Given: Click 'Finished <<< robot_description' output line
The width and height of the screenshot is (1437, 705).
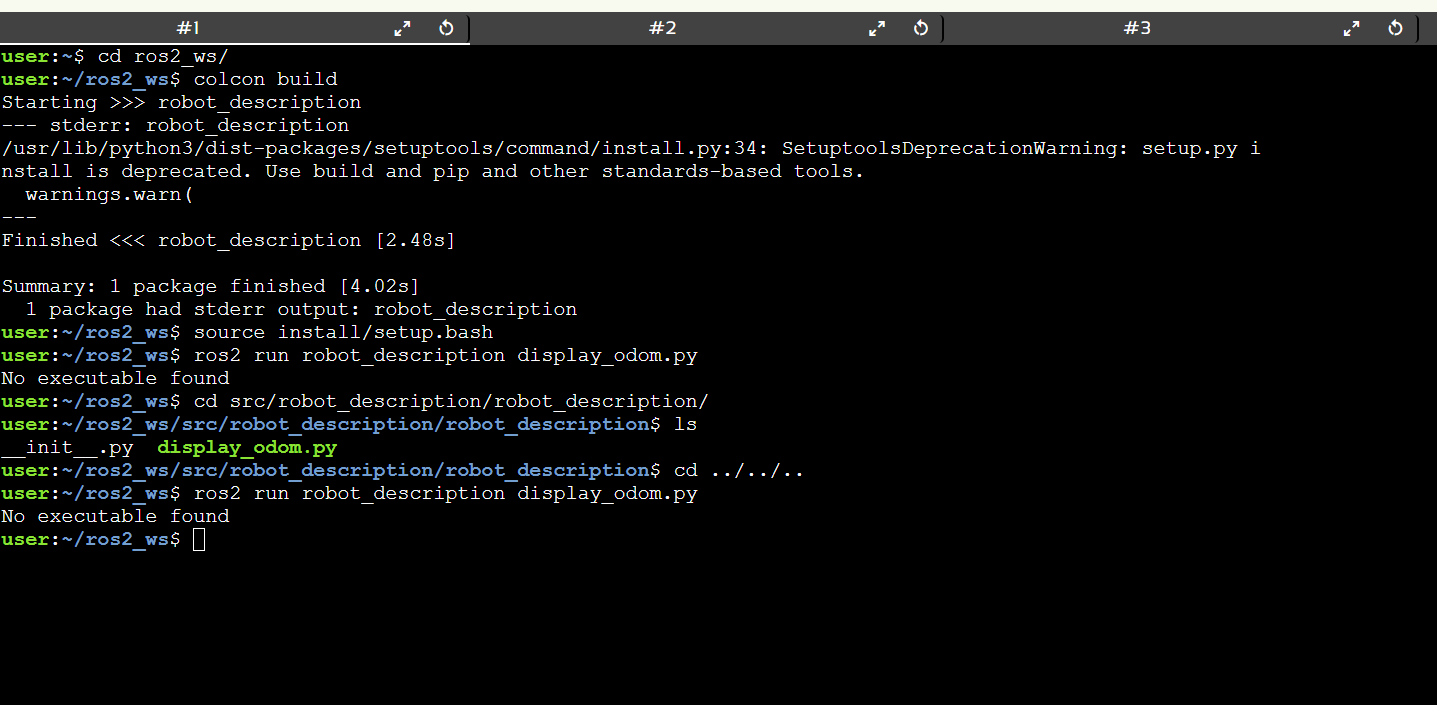Looking at the screenshot, I should 228,240.
